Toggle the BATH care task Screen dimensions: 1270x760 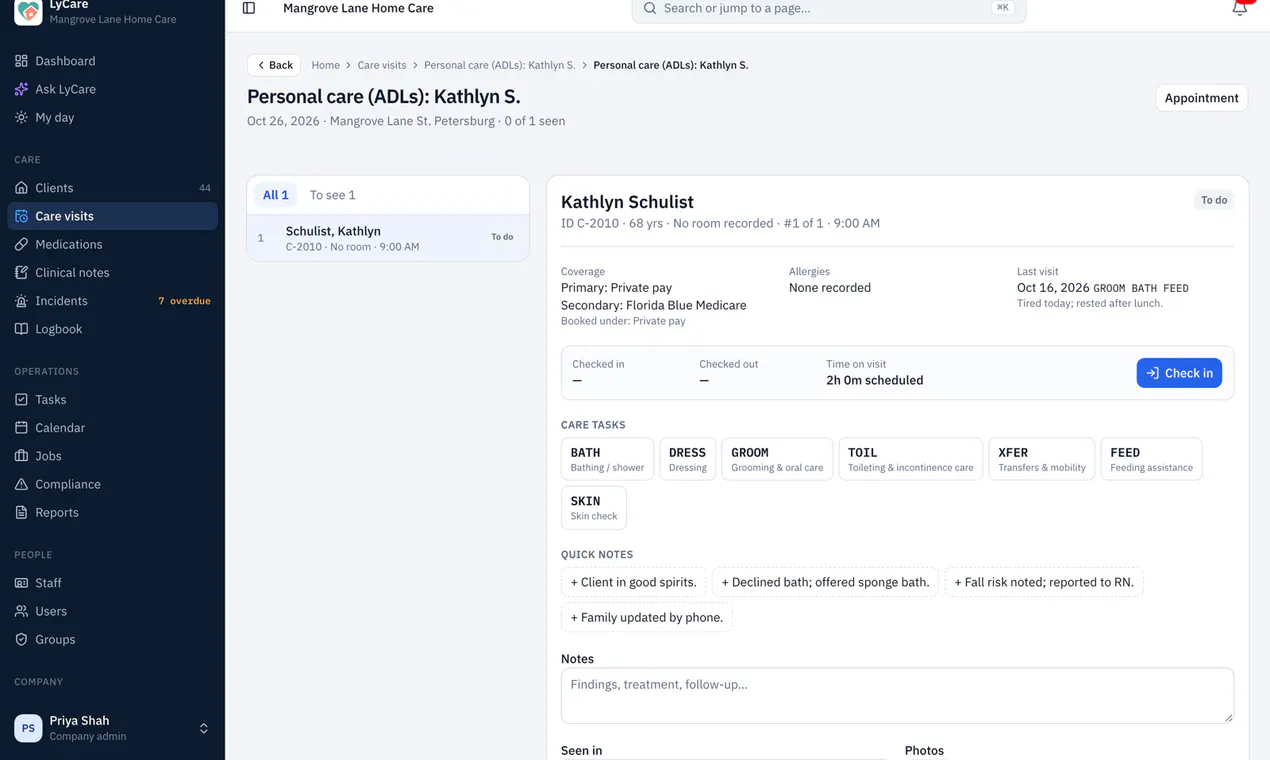(607, 459)
